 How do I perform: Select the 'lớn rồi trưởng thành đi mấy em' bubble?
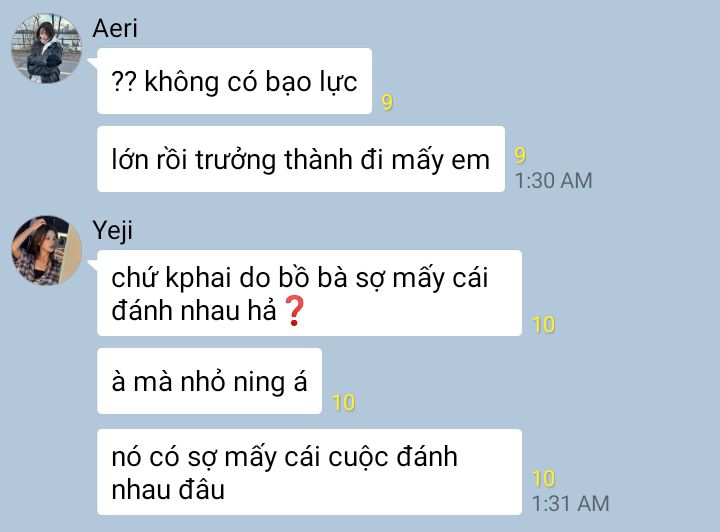point(301,159)
